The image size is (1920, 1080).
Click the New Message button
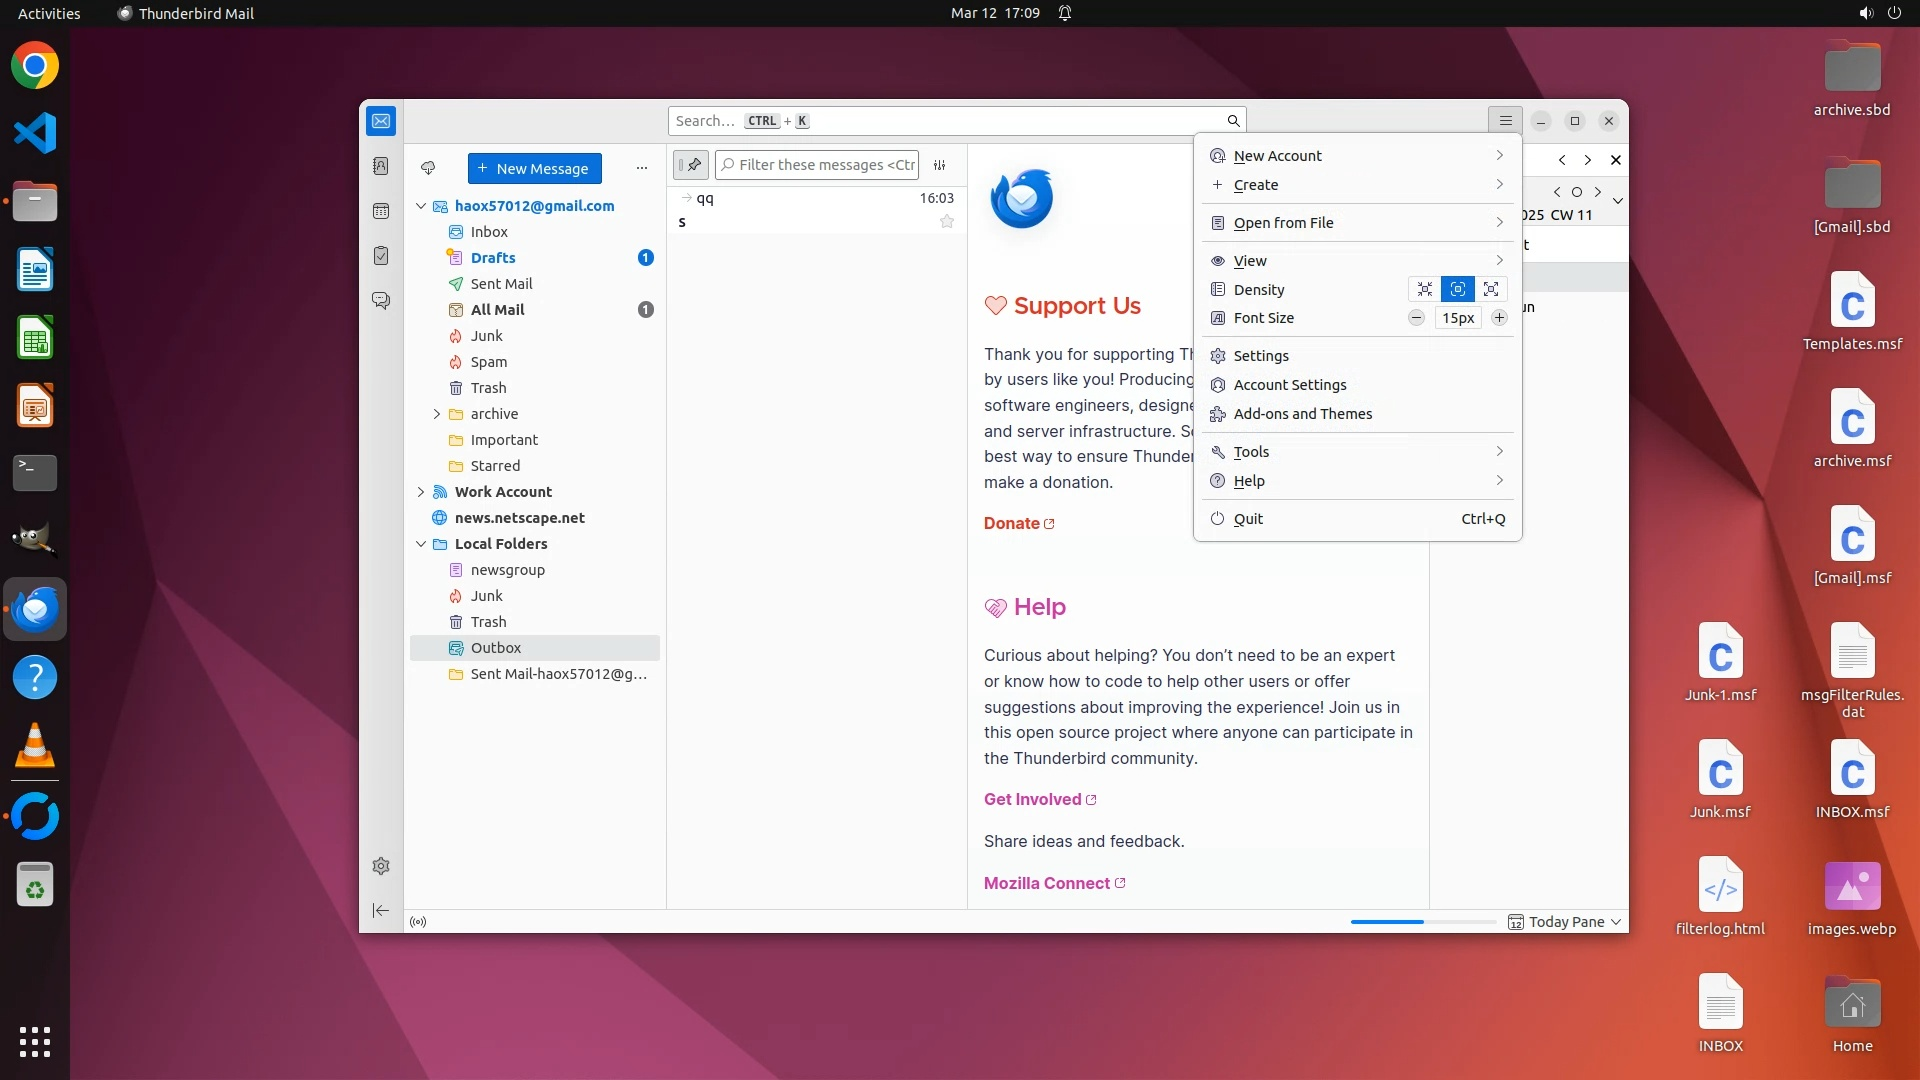point(534,168)
